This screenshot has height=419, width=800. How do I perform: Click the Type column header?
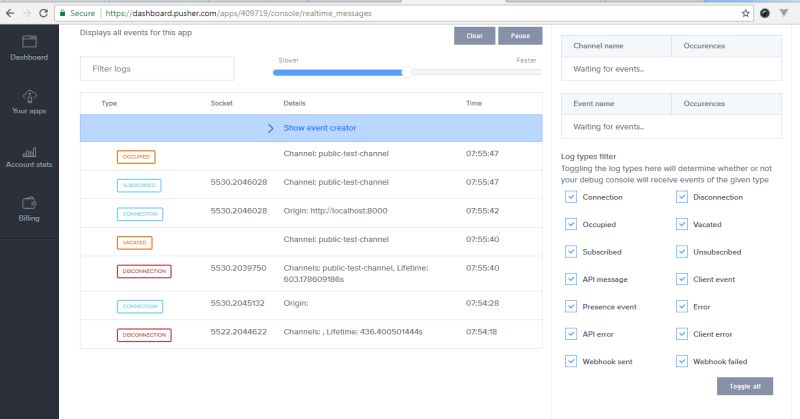tap(109, 103)
